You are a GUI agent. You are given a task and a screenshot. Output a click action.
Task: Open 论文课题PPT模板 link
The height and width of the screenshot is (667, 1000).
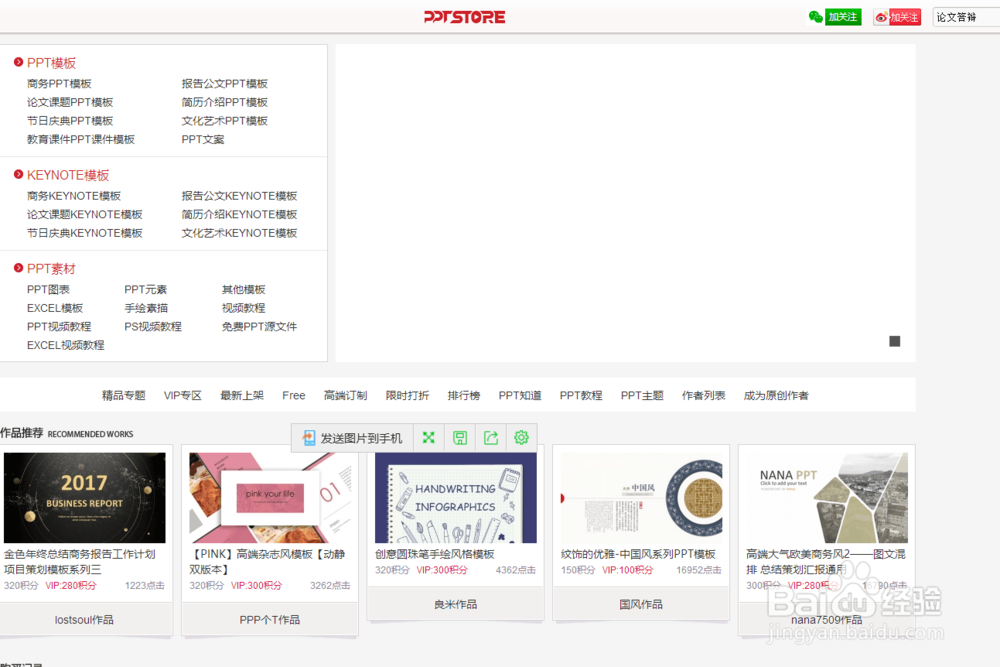point(70,102)
